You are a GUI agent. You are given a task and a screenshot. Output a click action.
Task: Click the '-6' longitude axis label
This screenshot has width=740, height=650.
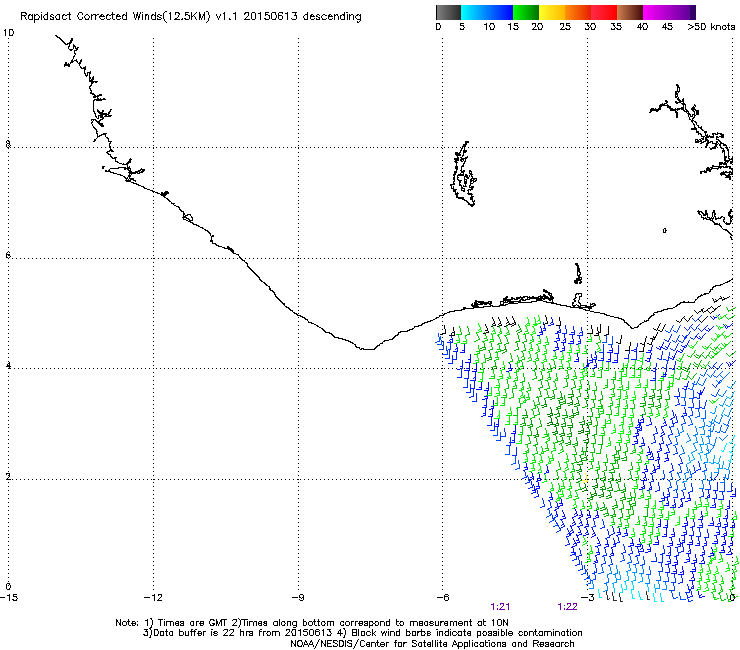442,598
